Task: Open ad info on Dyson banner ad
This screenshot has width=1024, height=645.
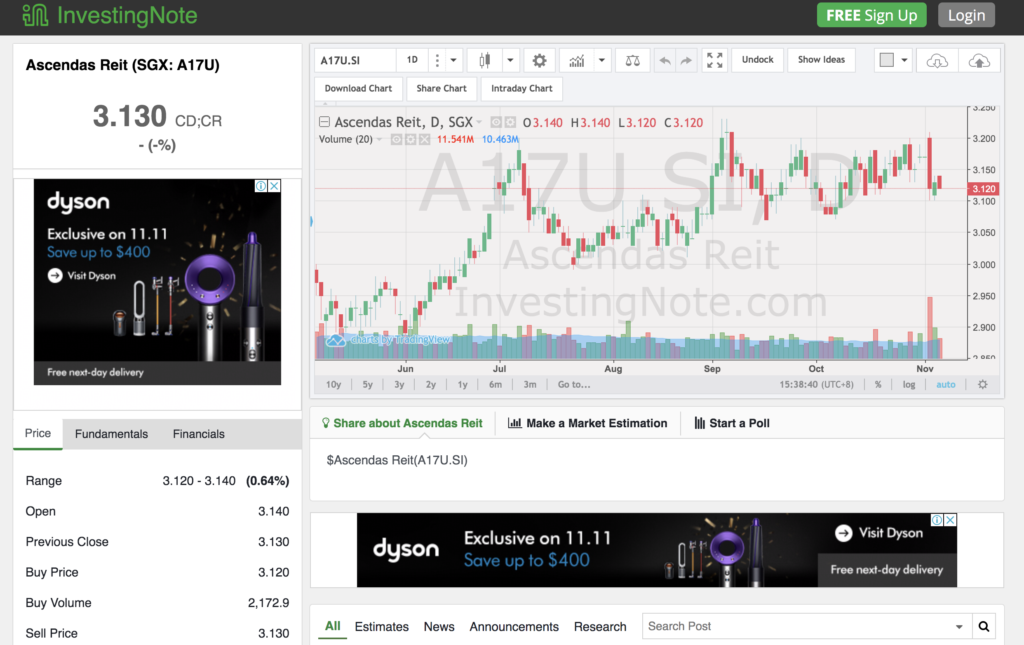Action: click(937, 520)
